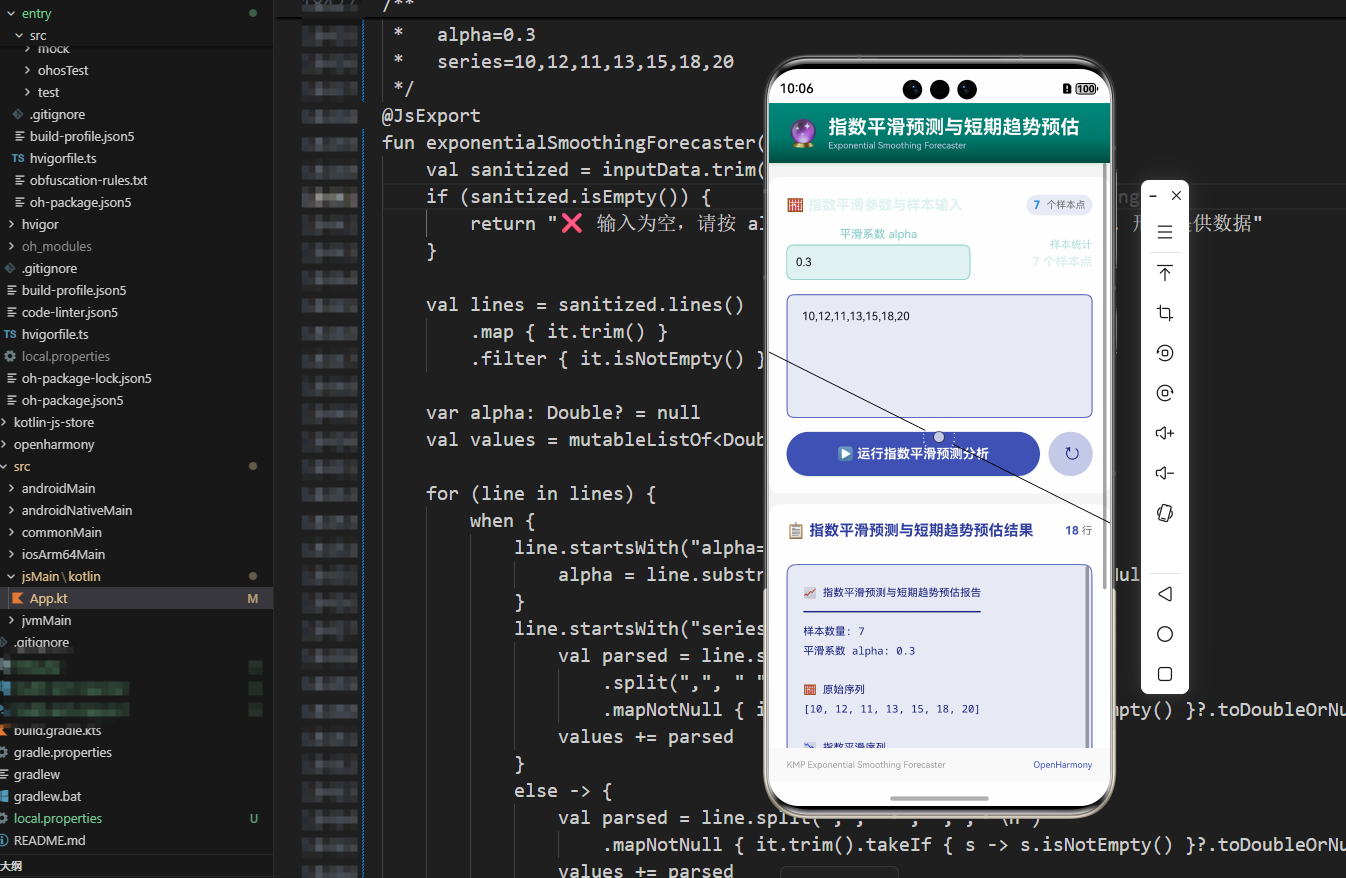Open oh-package-lock.json5 file

click(87, 378)
